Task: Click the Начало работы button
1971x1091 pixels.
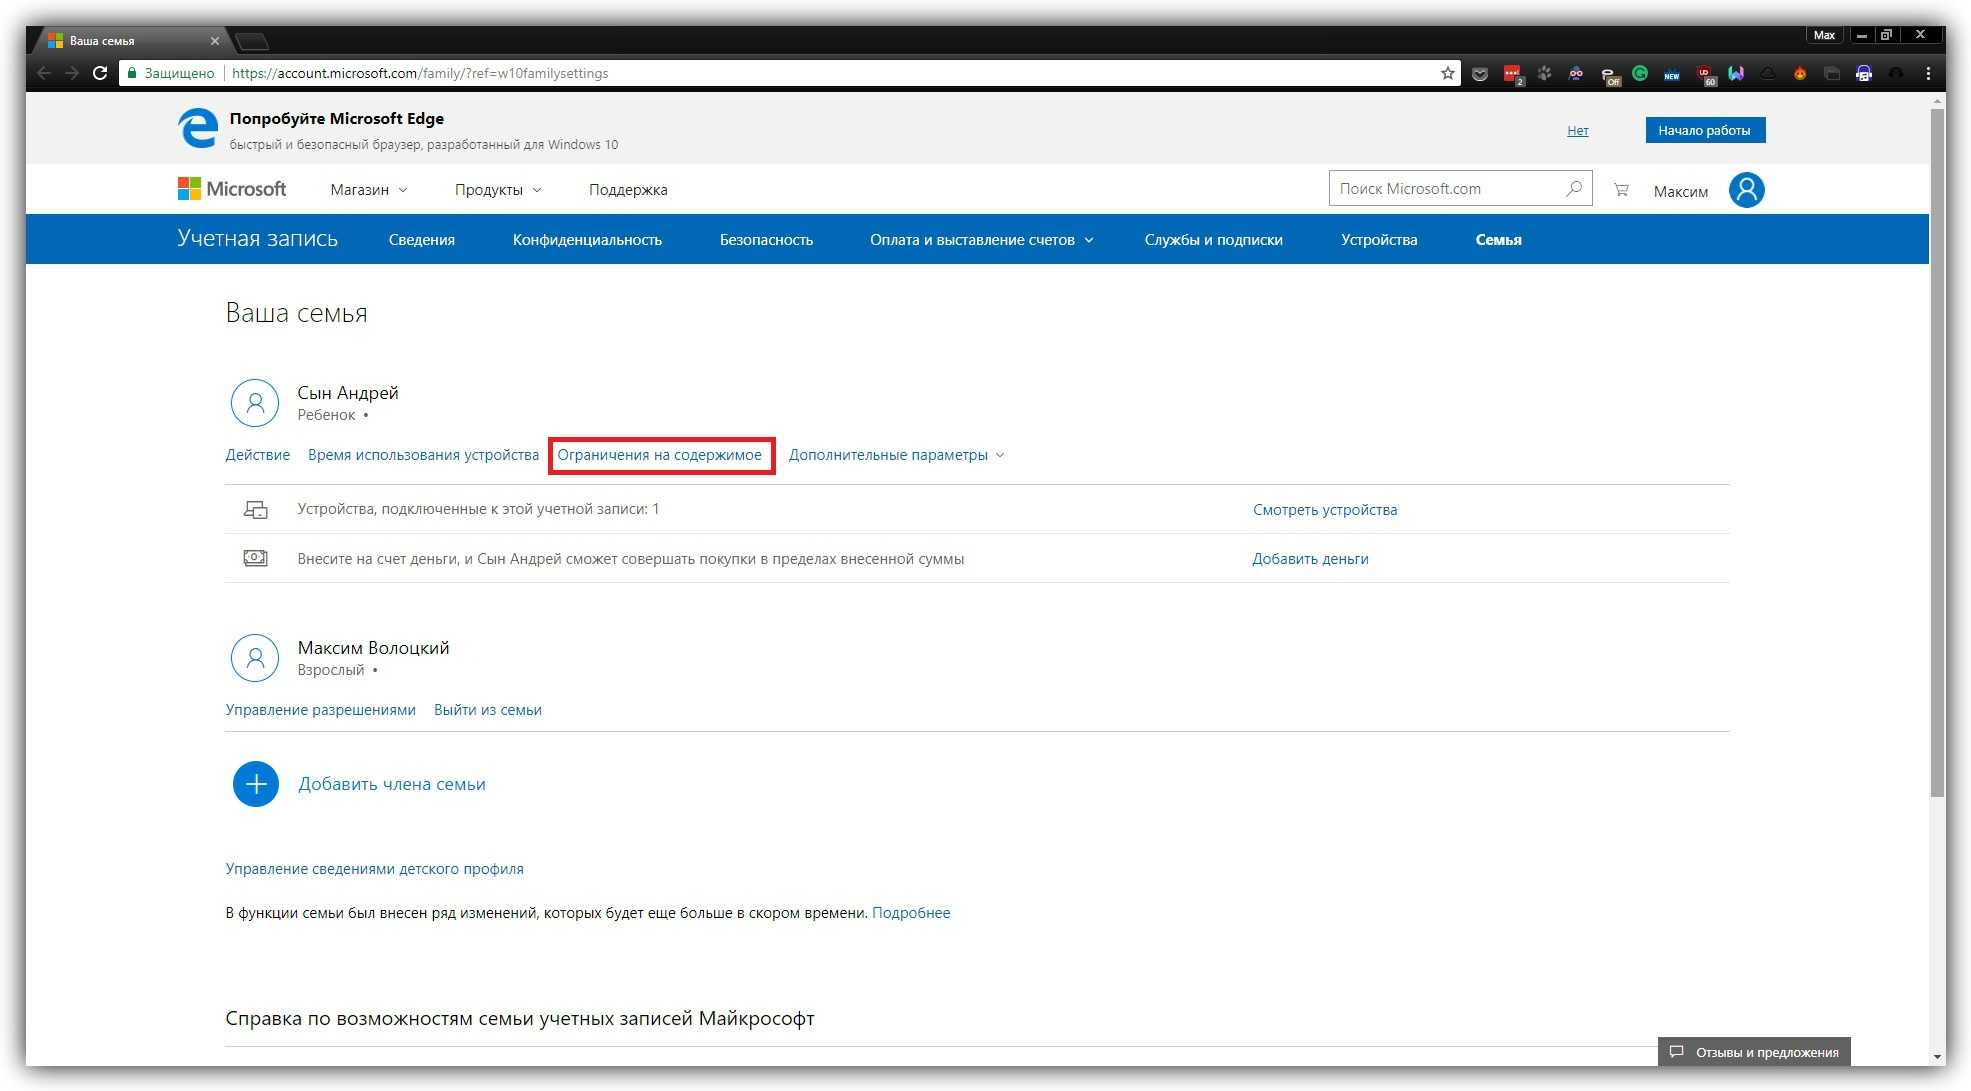Action: coord(1704,130)
